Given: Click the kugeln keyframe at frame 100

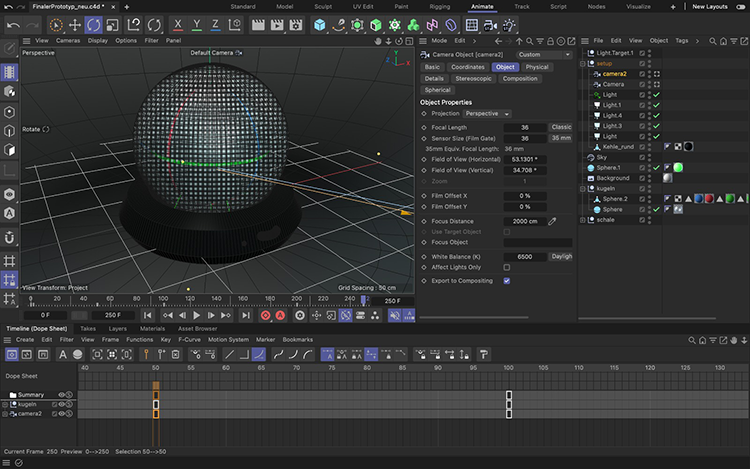Looking at the screenshot, I should [x=508, y=404].
